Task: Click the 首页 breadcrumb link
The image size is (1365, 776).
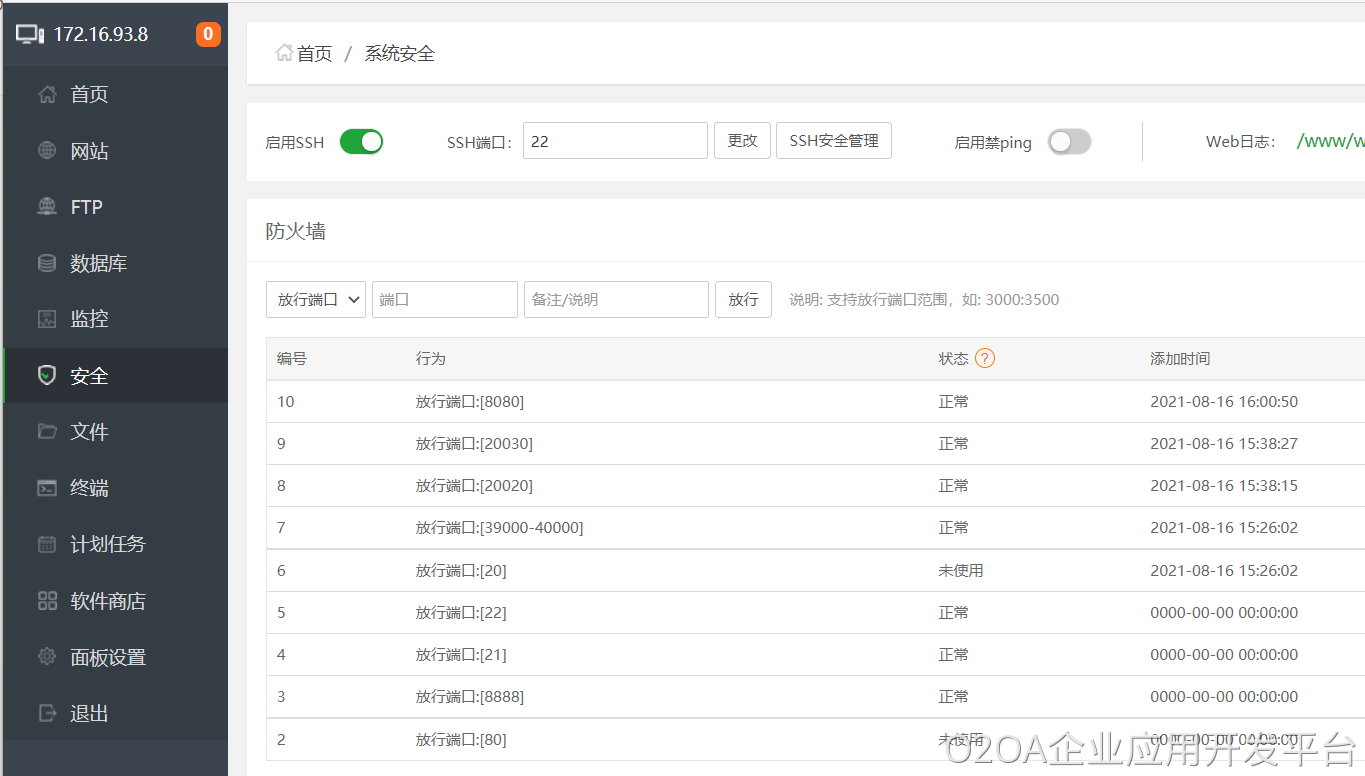Action: [x=314, y=54]
